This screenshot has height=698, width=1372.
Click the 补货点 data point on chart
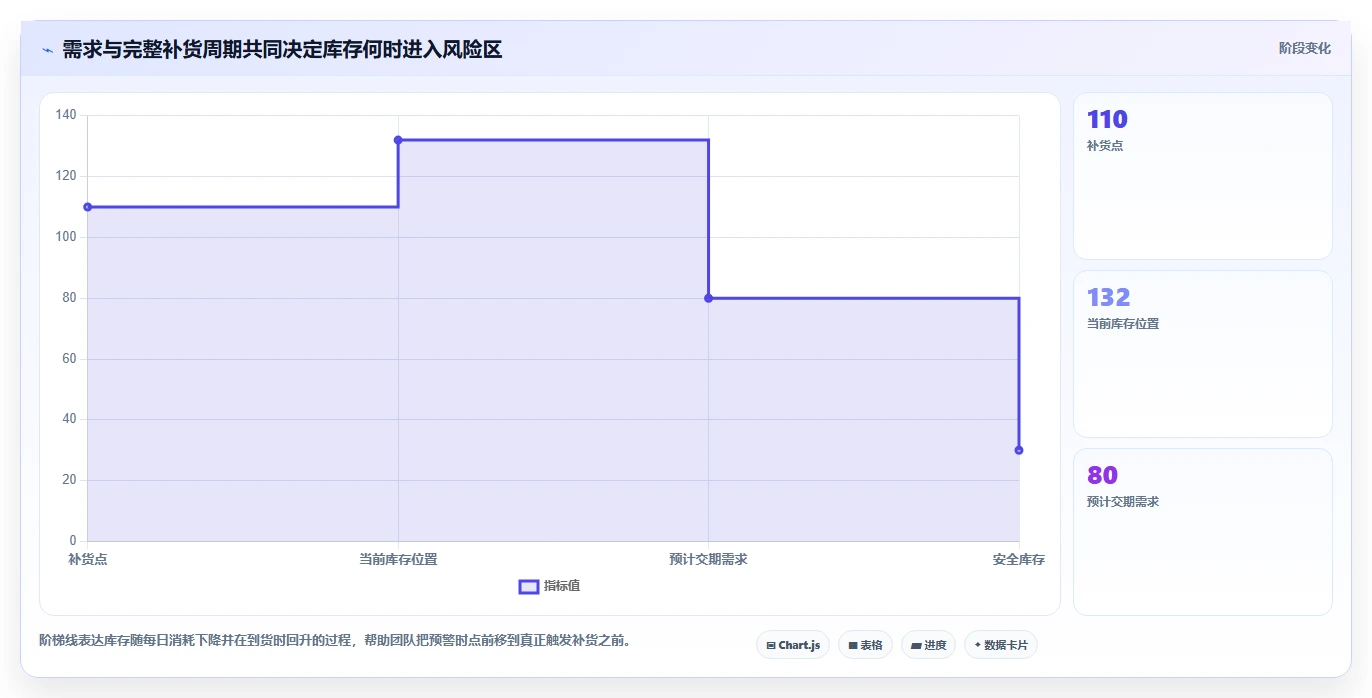pos(88,207)
